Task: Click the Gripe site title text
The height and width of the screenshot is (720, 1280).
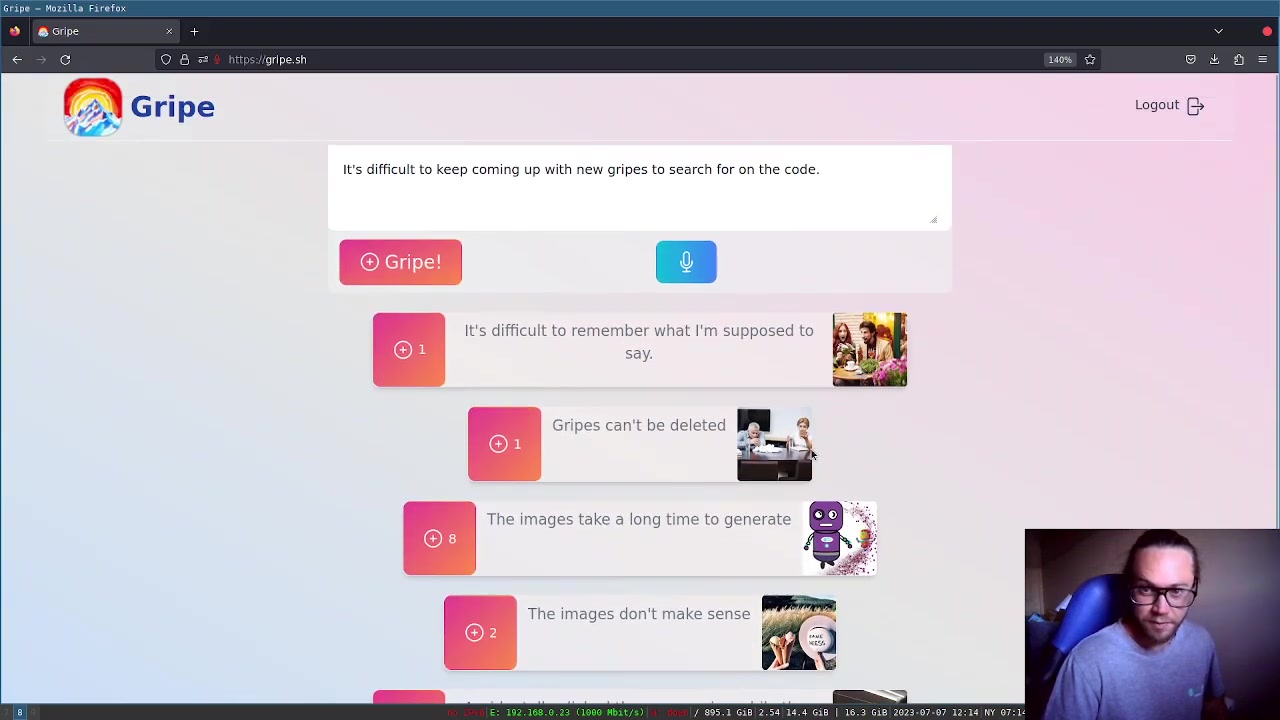Action: [172, 107]
